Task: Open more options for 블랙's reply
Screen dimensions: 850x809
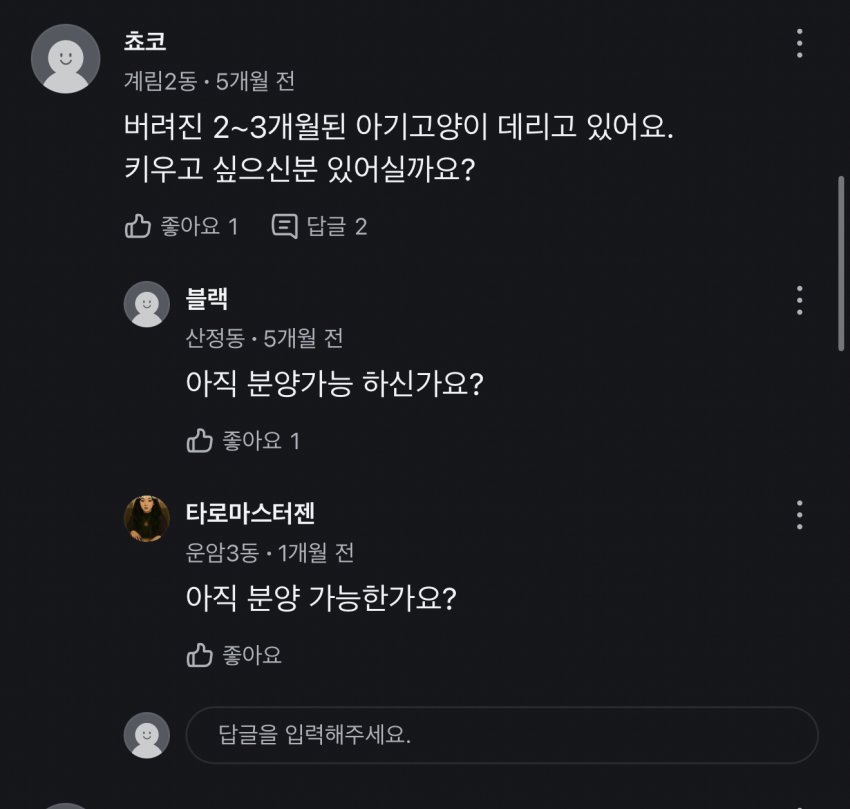Action: pos(799,300)
